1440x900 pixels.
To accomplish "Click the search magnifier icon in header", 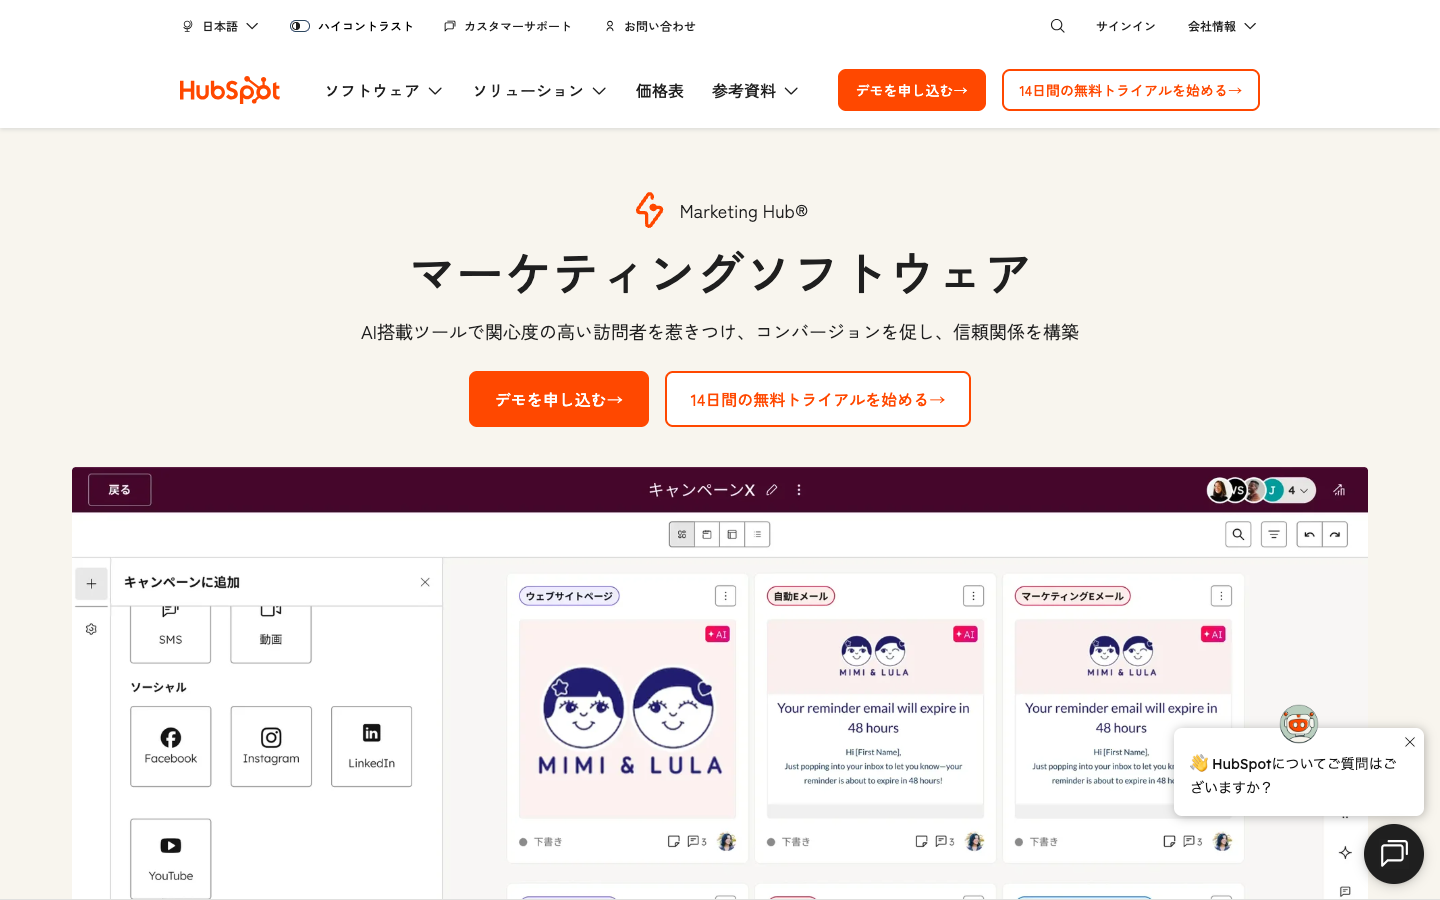I will pos(1057,26).
